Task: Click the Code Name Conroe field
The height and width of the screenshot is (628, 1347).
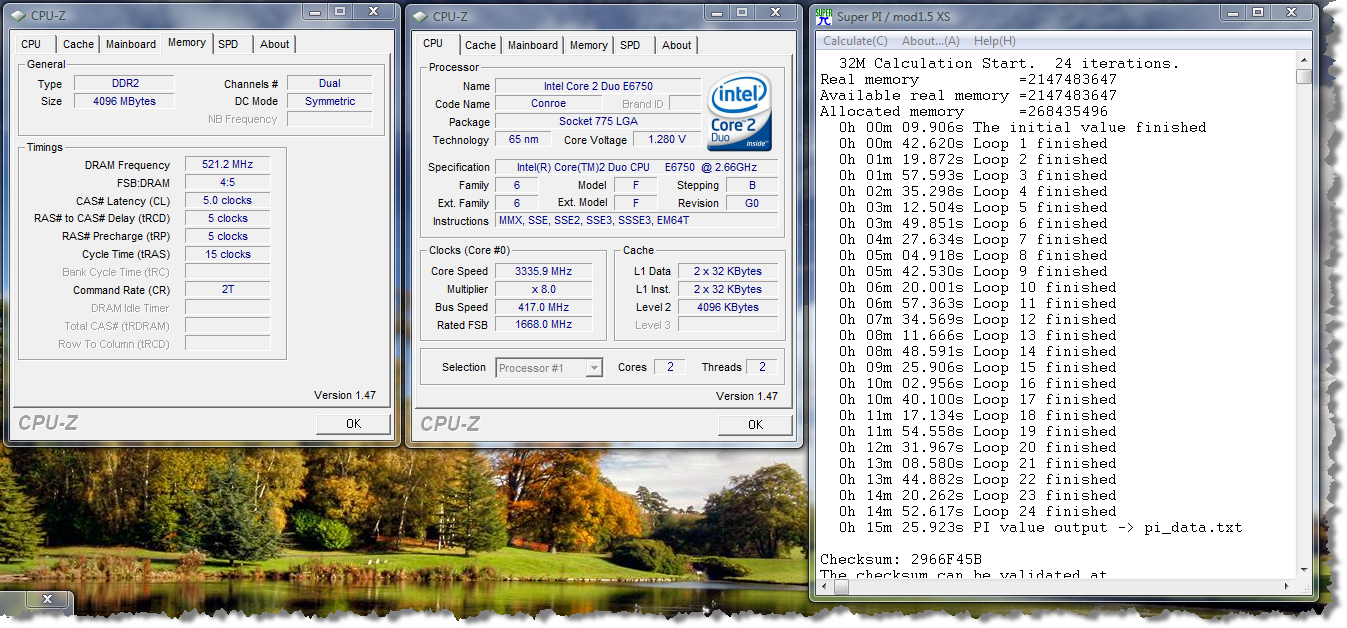Action: 549,104
